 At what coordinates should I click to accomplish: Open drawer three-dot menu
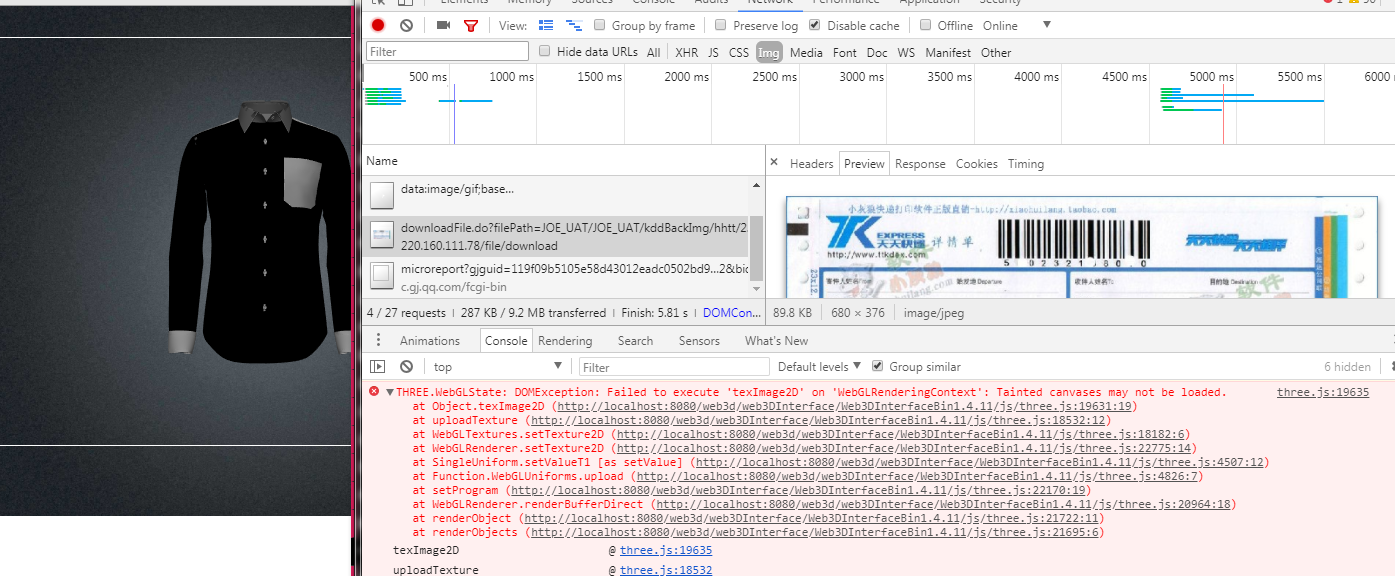click(378, 340)
